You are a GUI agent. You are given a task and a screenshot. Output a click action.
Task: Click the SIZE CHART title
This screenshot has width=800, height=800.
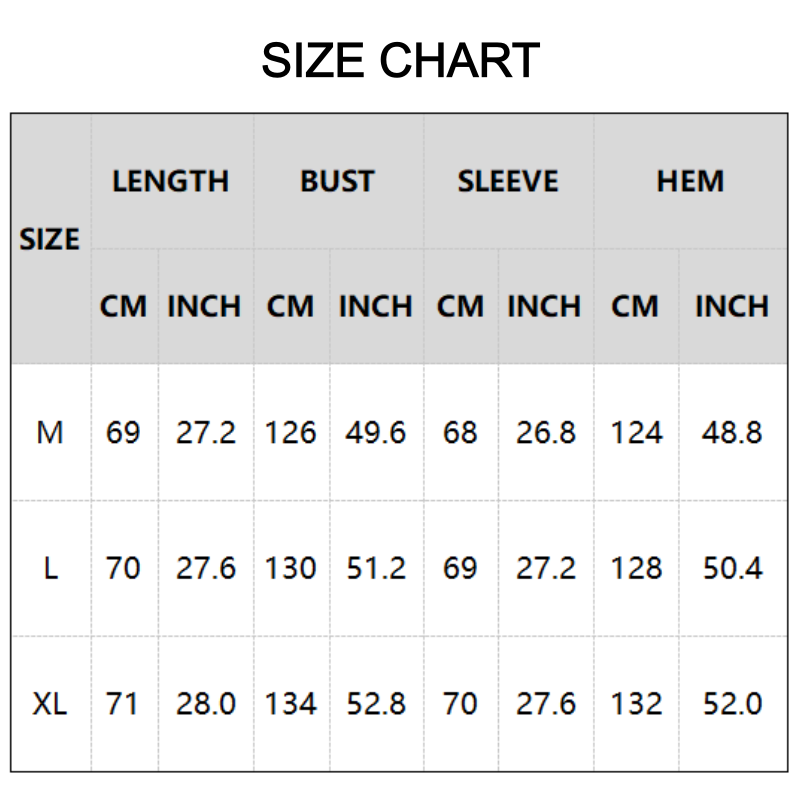tap(400, 61)
